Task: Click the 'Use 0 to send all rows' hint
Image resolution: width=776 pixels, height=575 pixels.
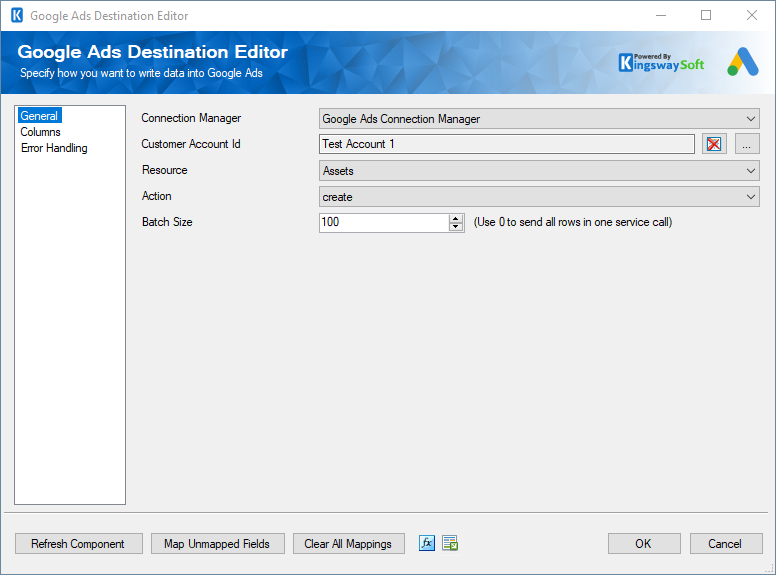Action: coord(573,222)
